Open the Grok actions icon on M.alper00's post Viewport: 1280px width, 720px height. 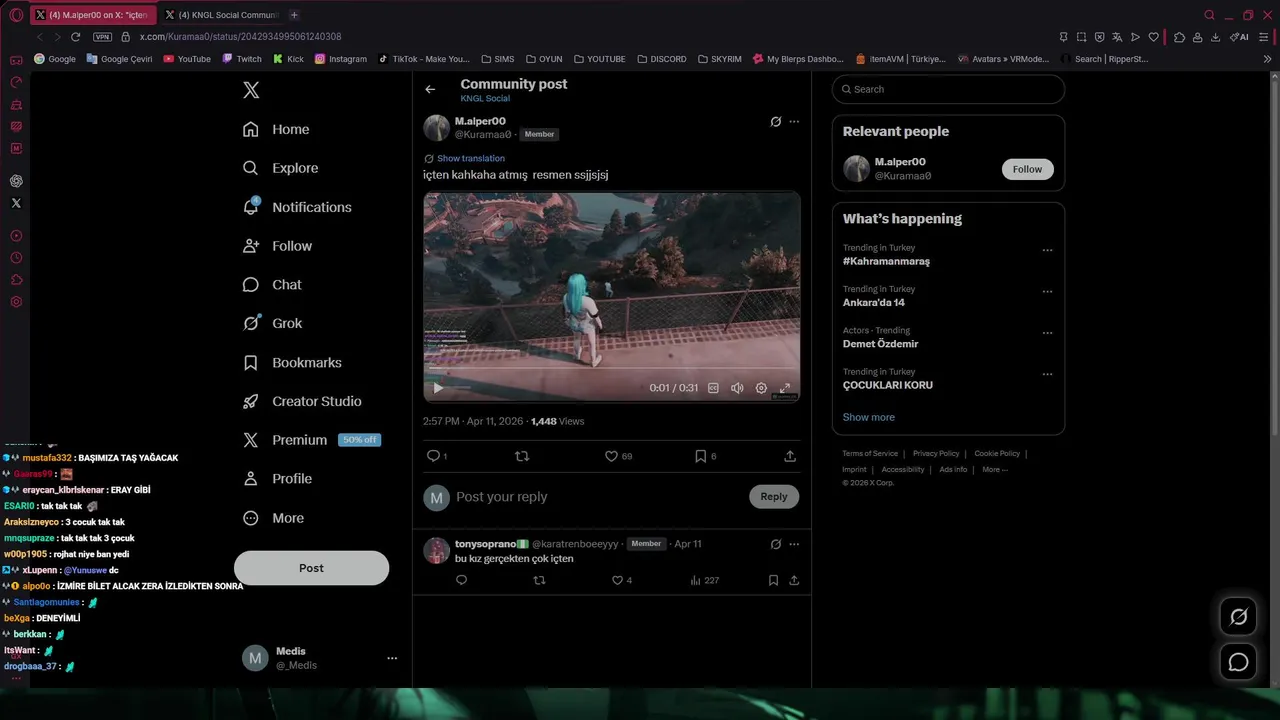(775, 122)
